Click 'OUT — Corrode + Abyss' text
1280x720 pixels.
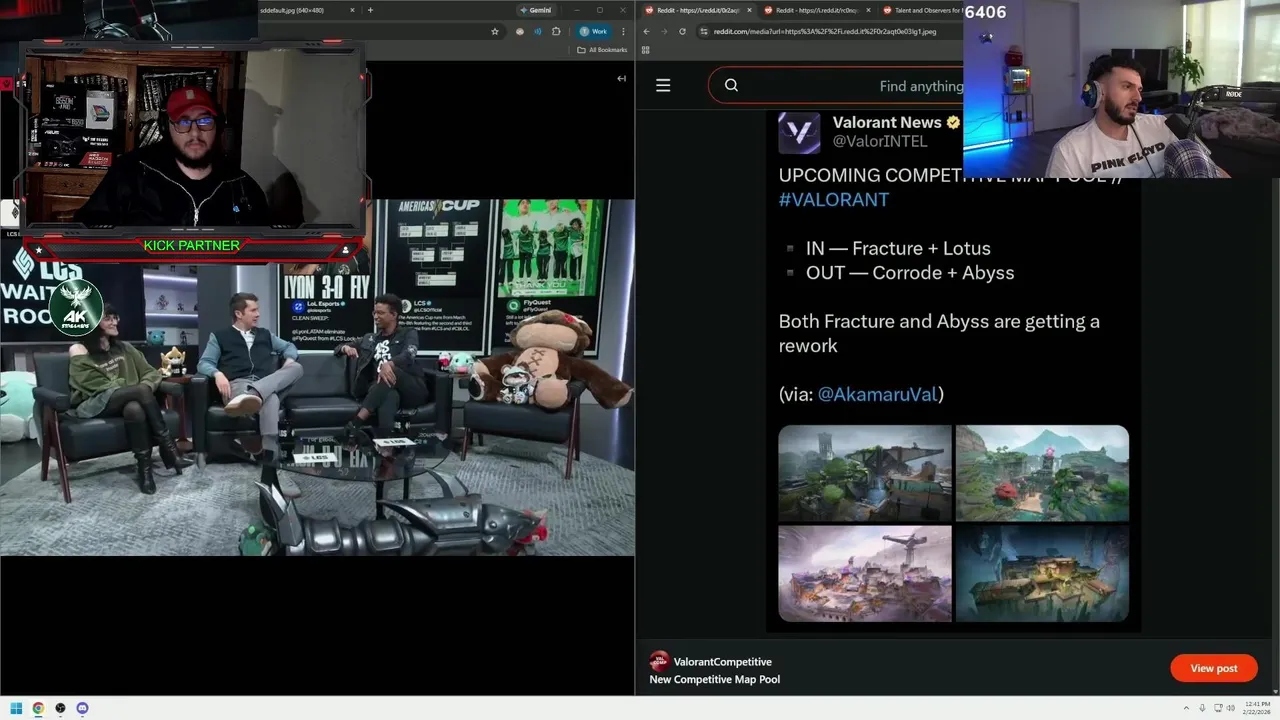click(x=910, y=272)
